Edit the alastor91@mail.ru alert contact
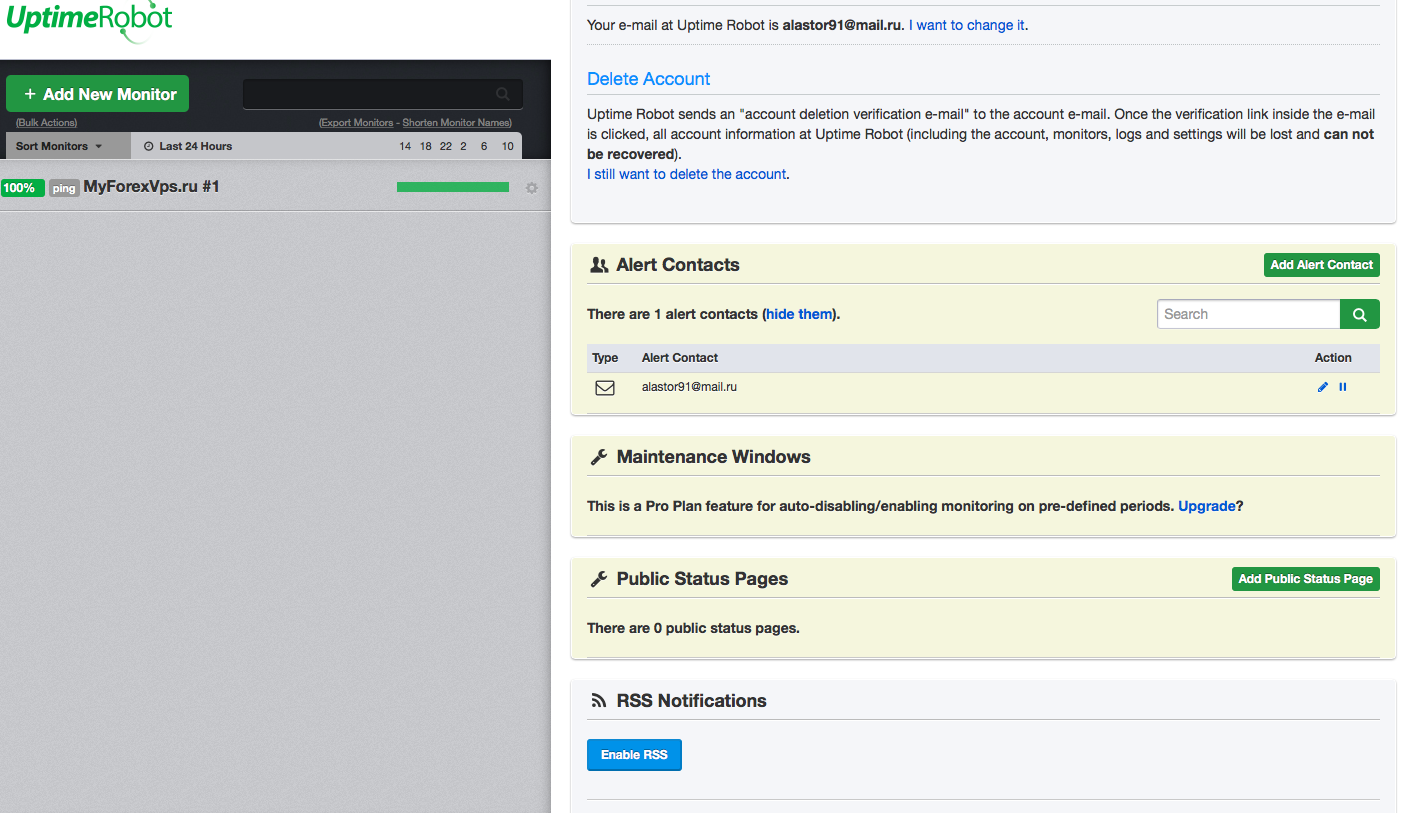Screen dimensions: 1424x813 [1323, 387]
